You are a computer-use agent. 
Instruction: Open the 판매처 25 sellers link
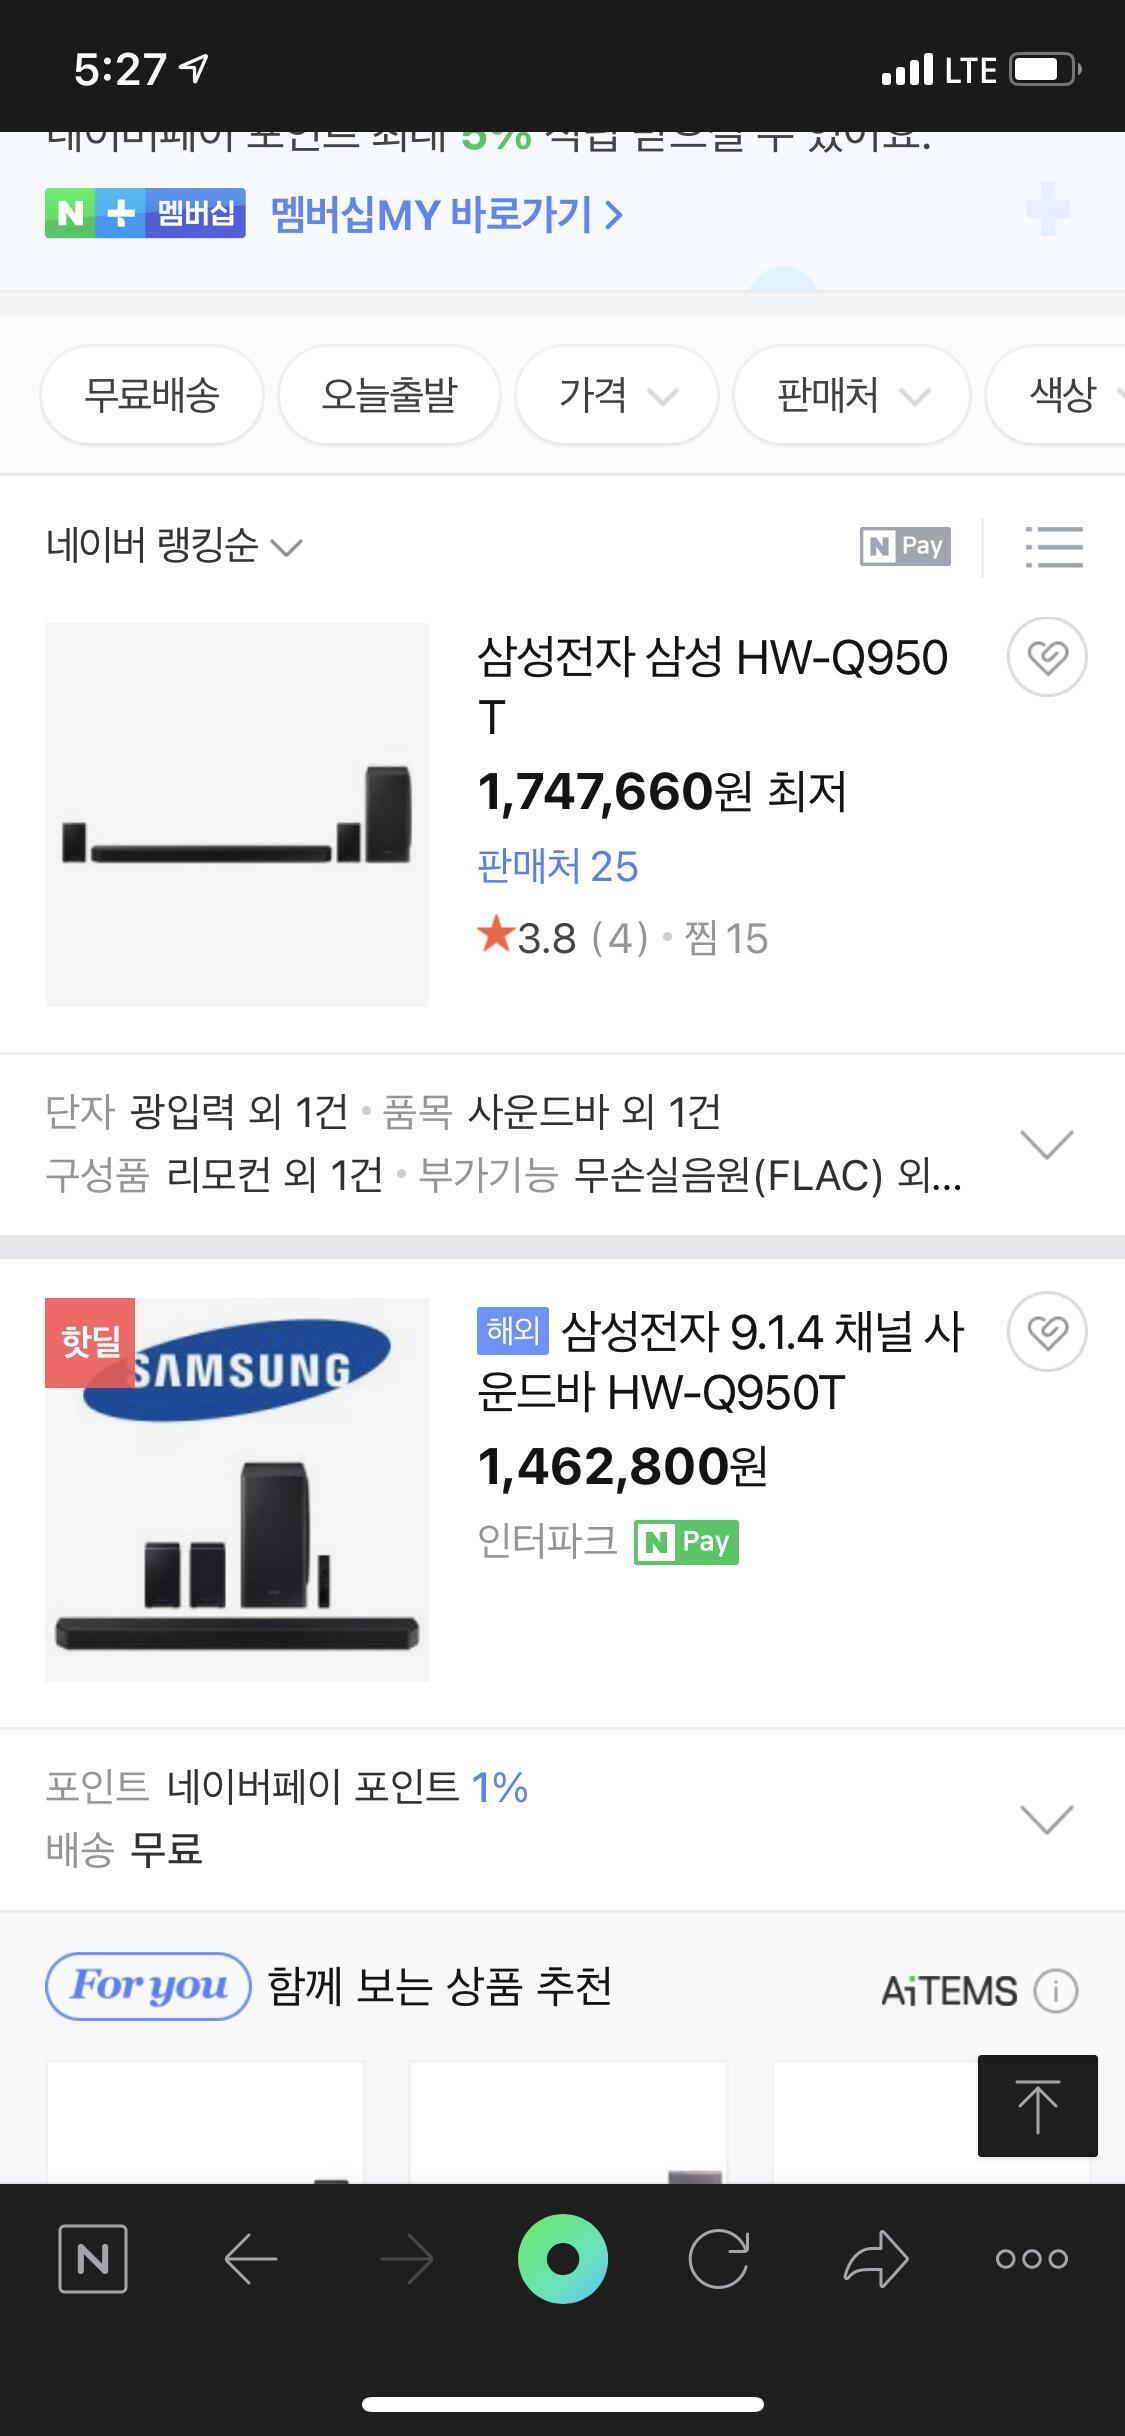point(557,866)
